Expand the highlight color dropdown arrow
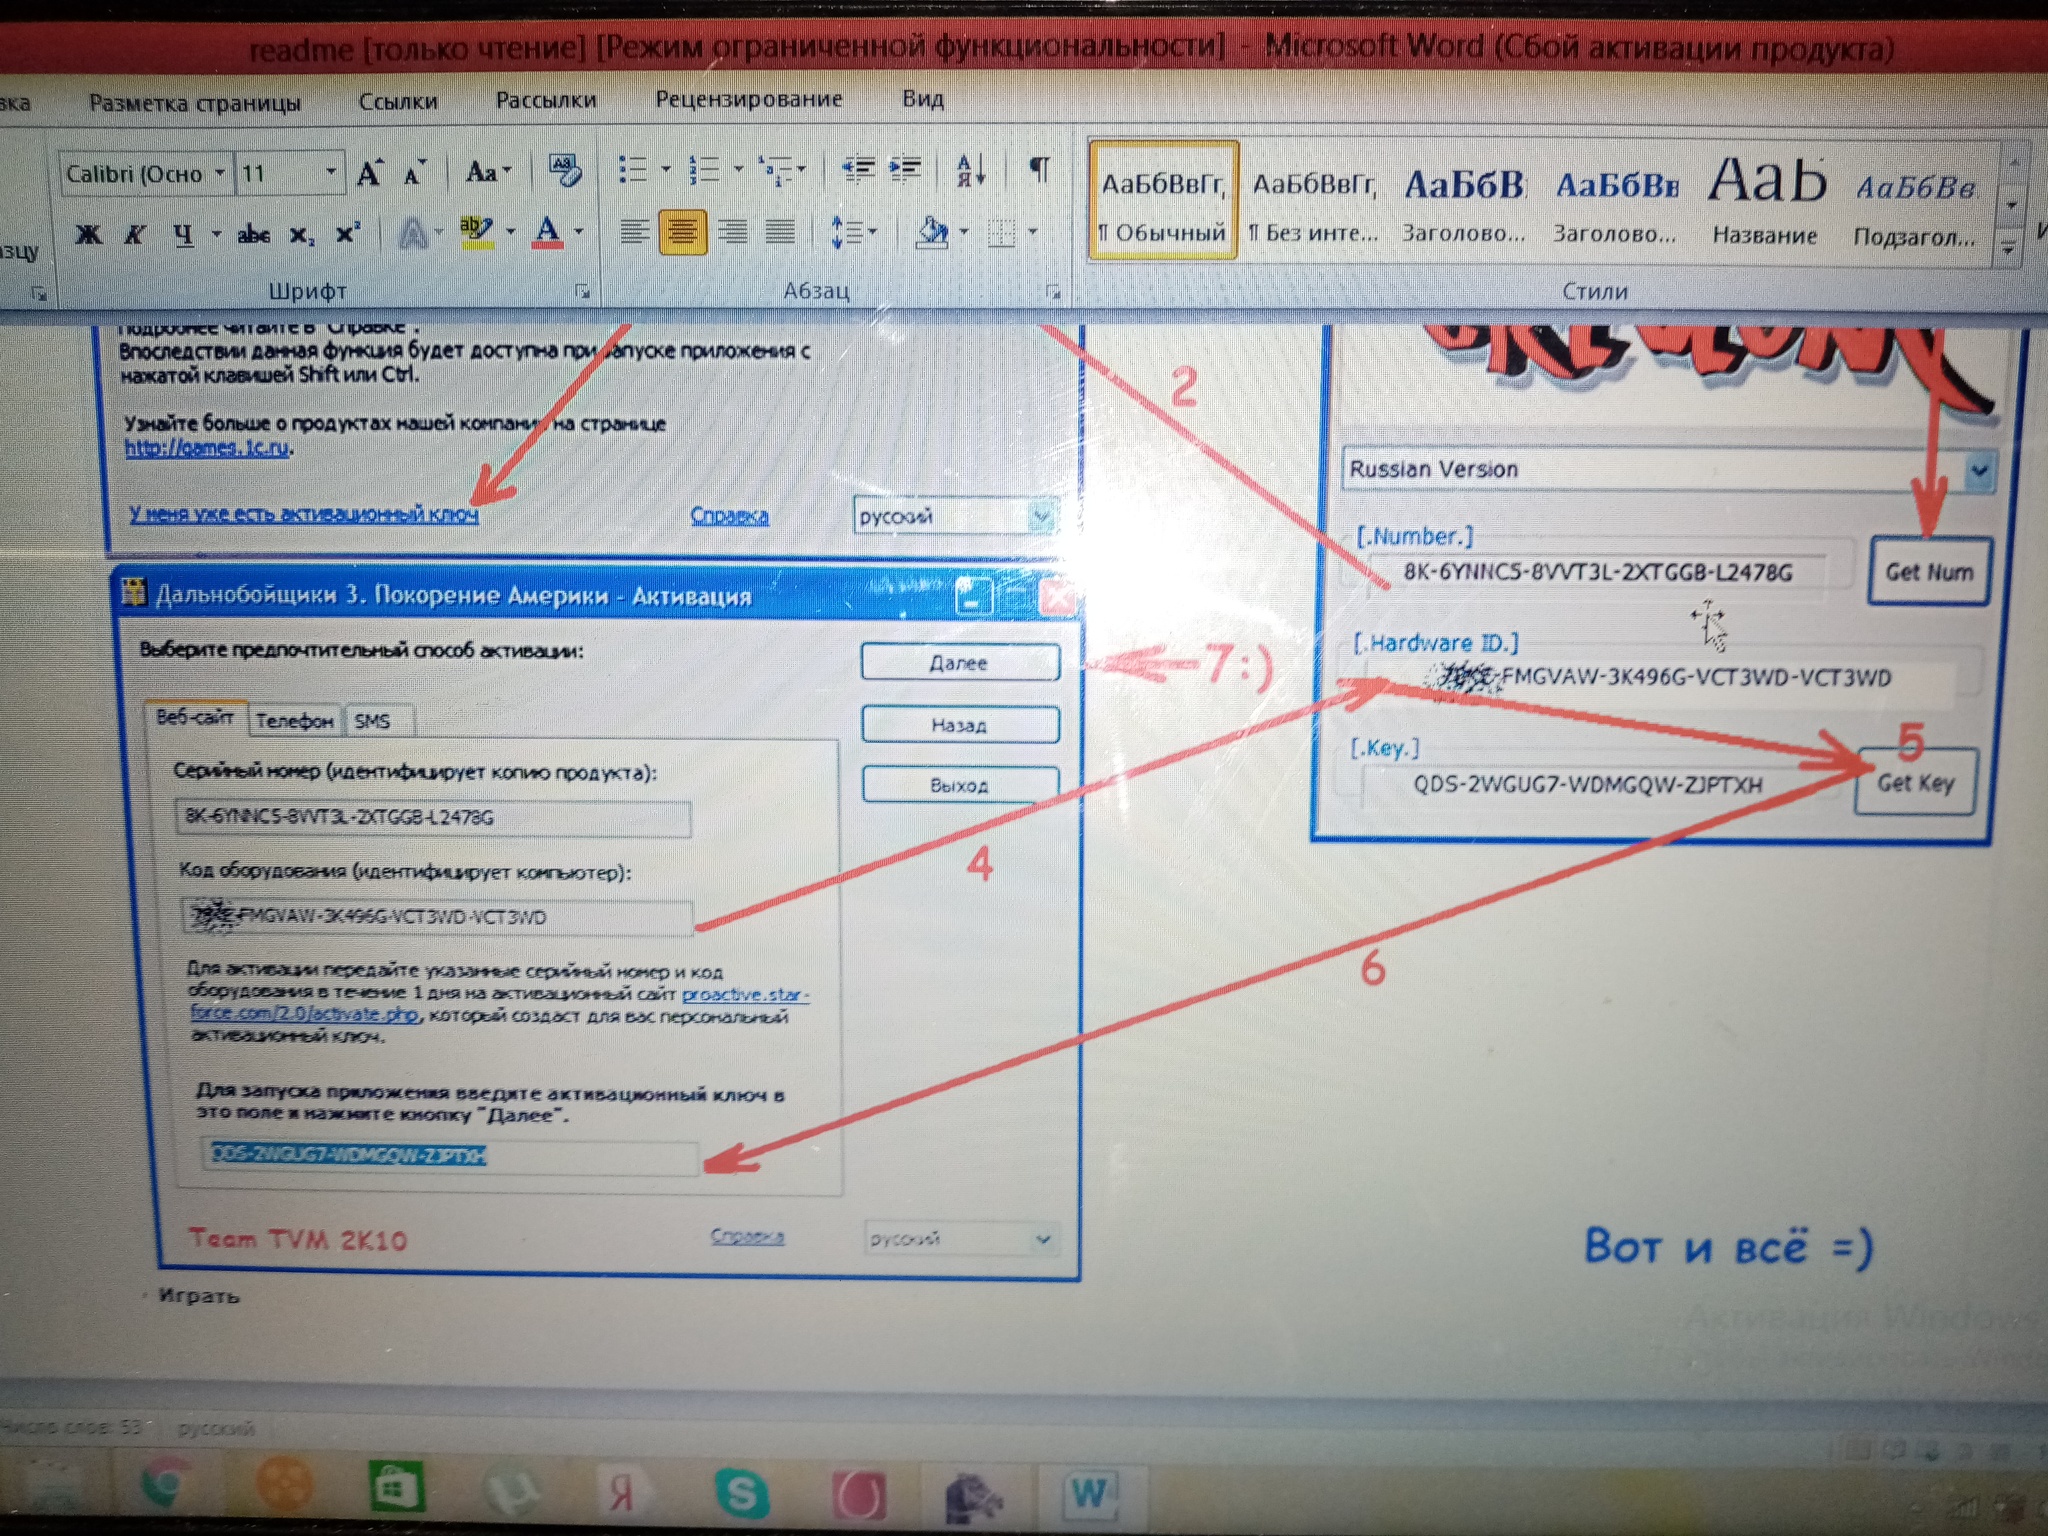2048x1536 pixels. [510, 233]
